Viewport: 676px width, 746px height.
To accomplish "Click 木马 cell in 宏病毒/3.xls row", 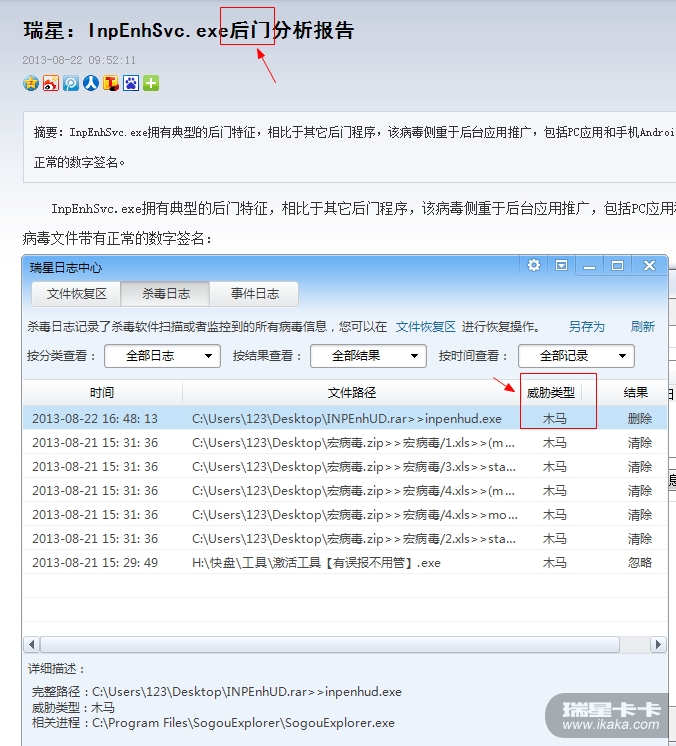I will pyautogui.click(x=555, y=467).
